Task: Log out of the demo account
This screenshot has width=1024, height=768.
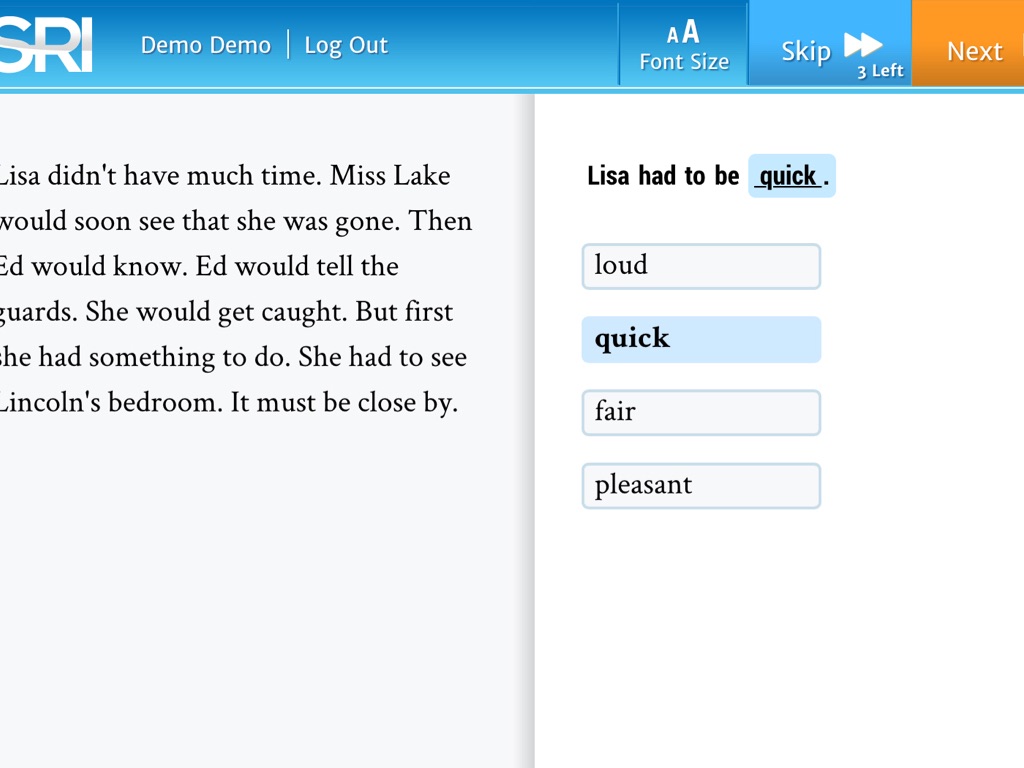Action: click(x=346, y=45)
